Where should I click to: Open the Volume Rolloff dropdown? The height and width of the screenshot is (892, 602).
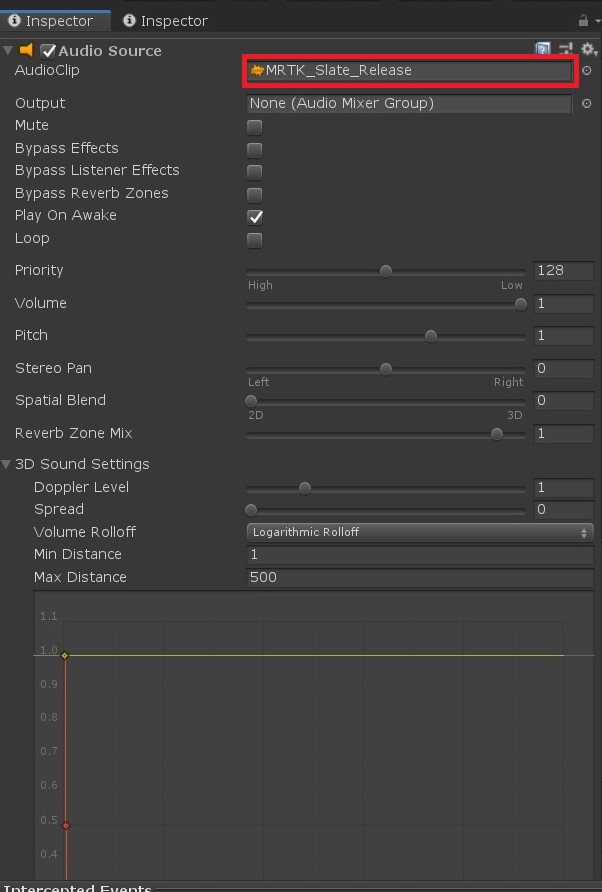click(x=420, y=532)
